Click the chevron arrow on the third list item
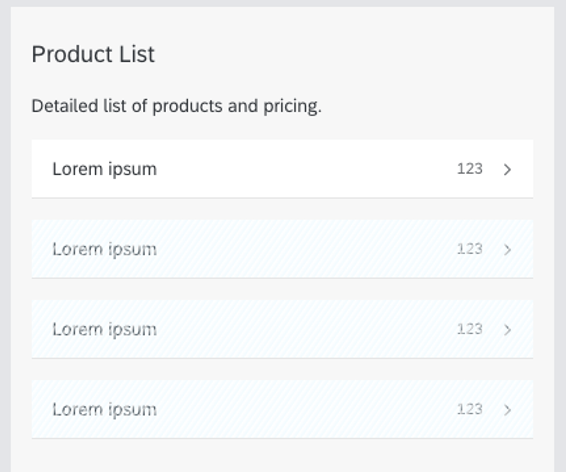The width and height of the screenshot is (566, 474). [507, 330]
